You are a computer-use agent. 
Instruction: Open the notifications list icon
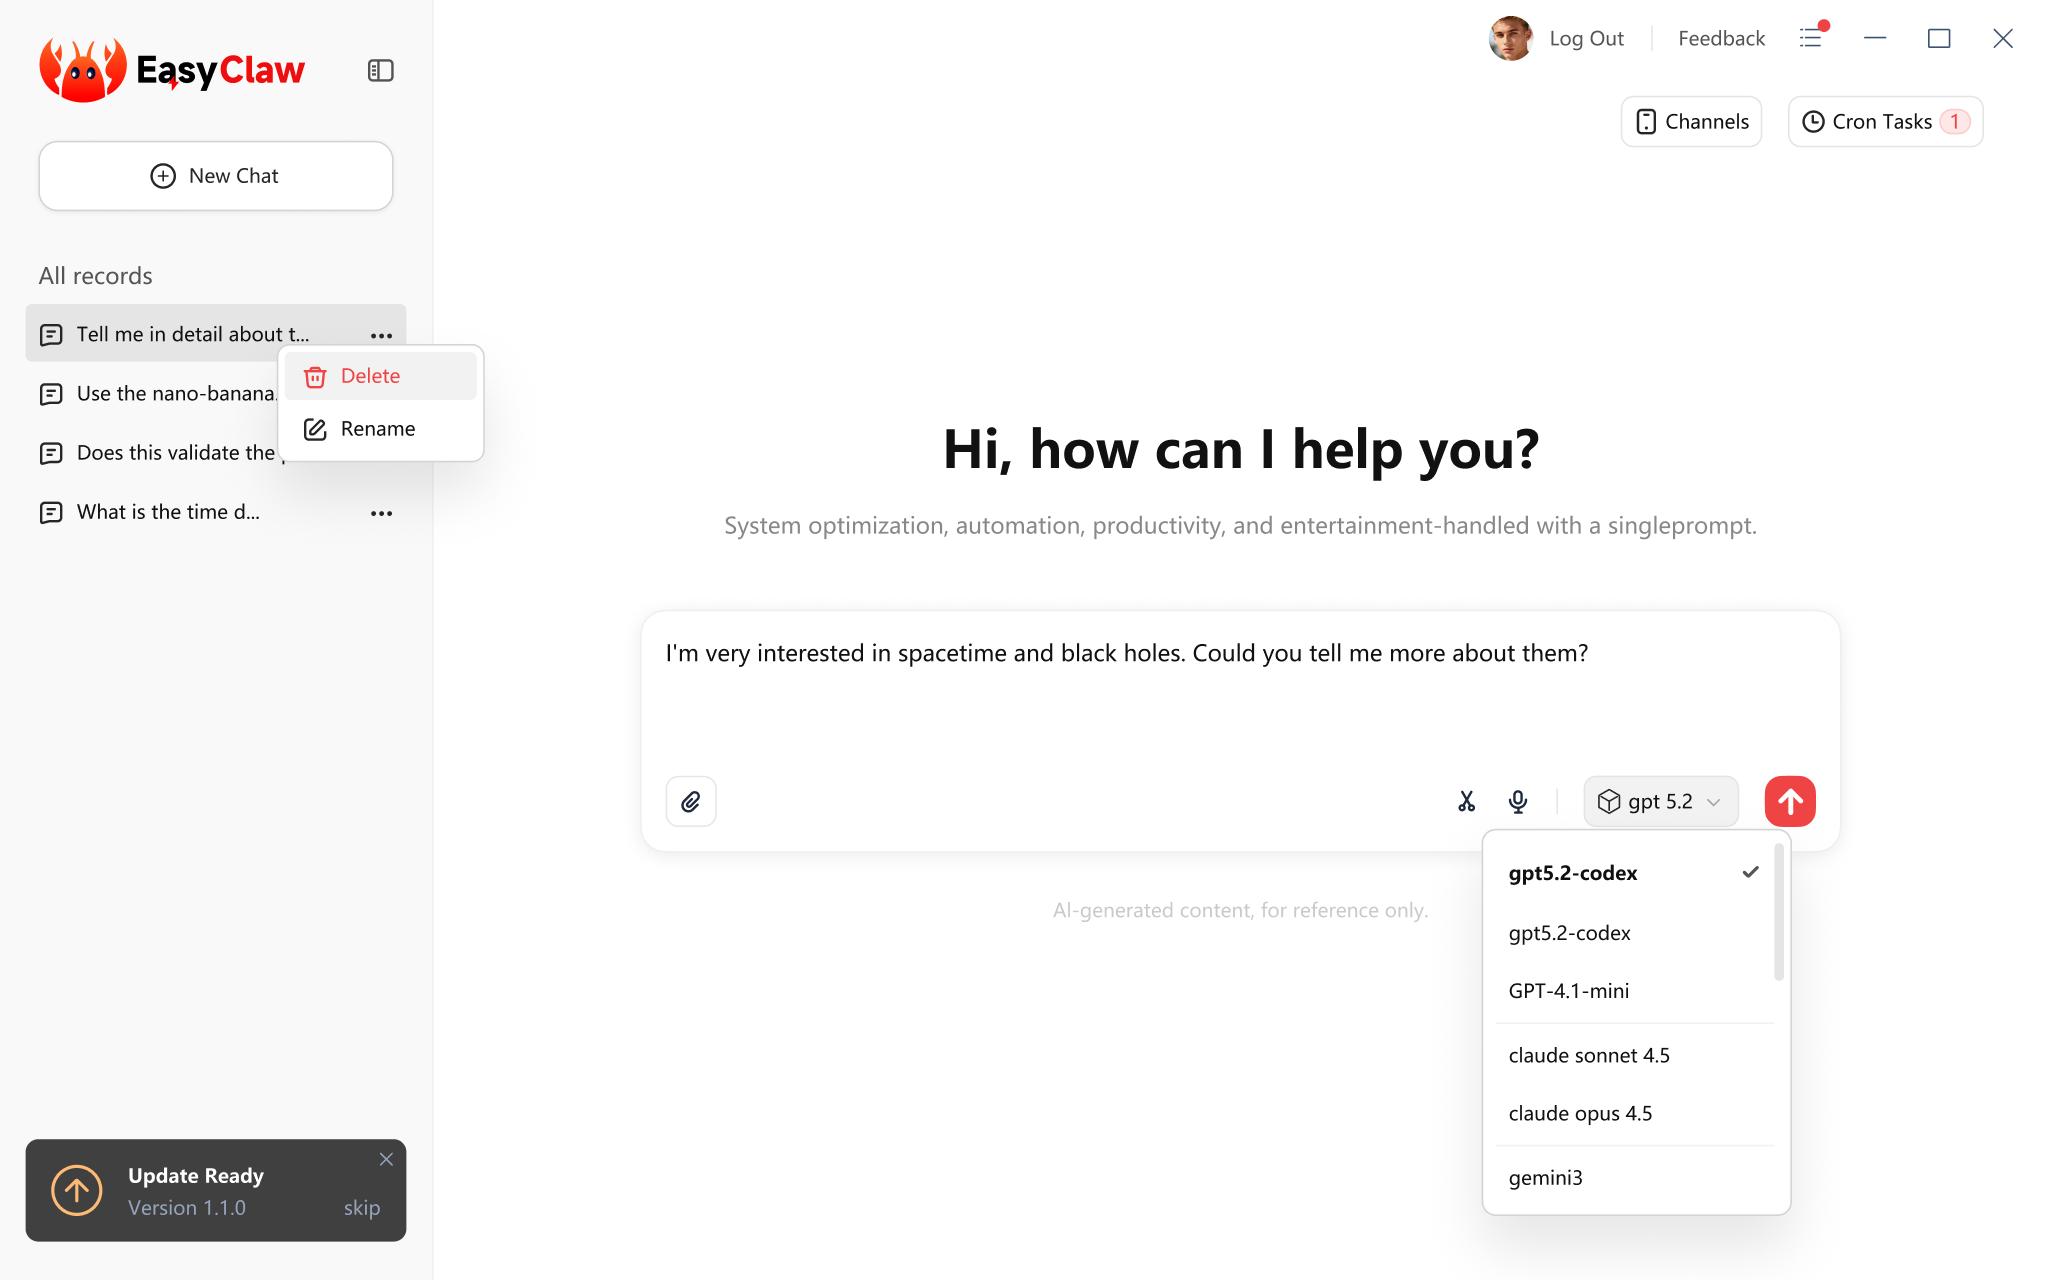(1811, 38)
